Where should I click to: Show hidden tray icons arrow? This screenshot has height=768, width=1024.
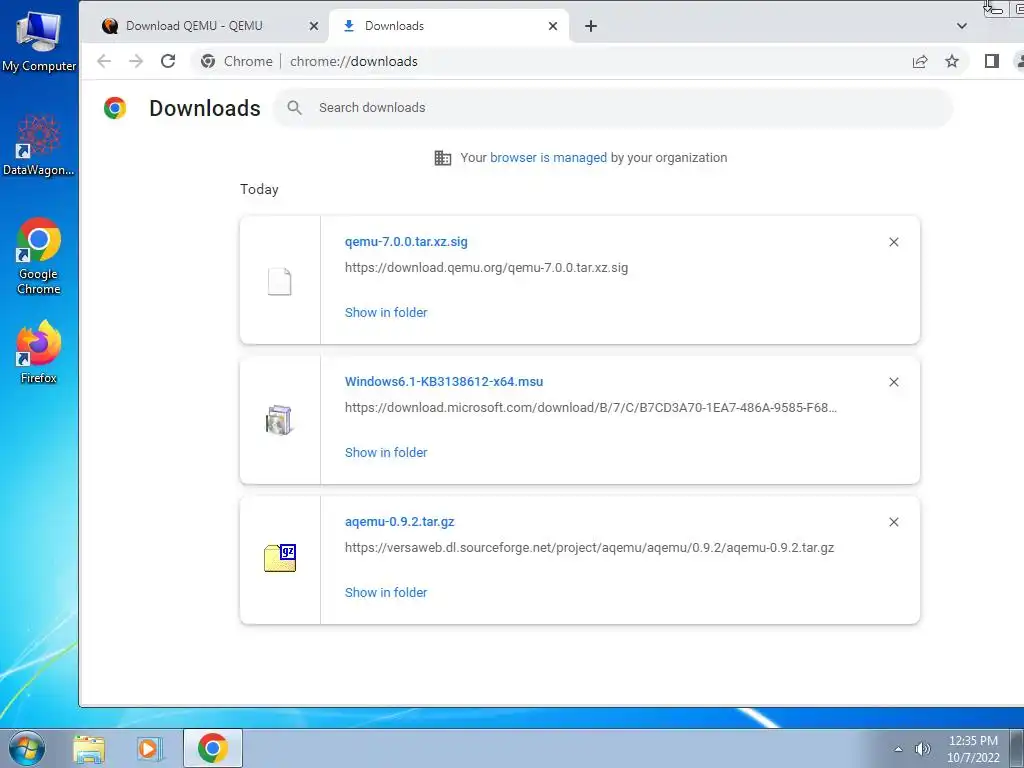pyautogui.click(x=898, y=749)
